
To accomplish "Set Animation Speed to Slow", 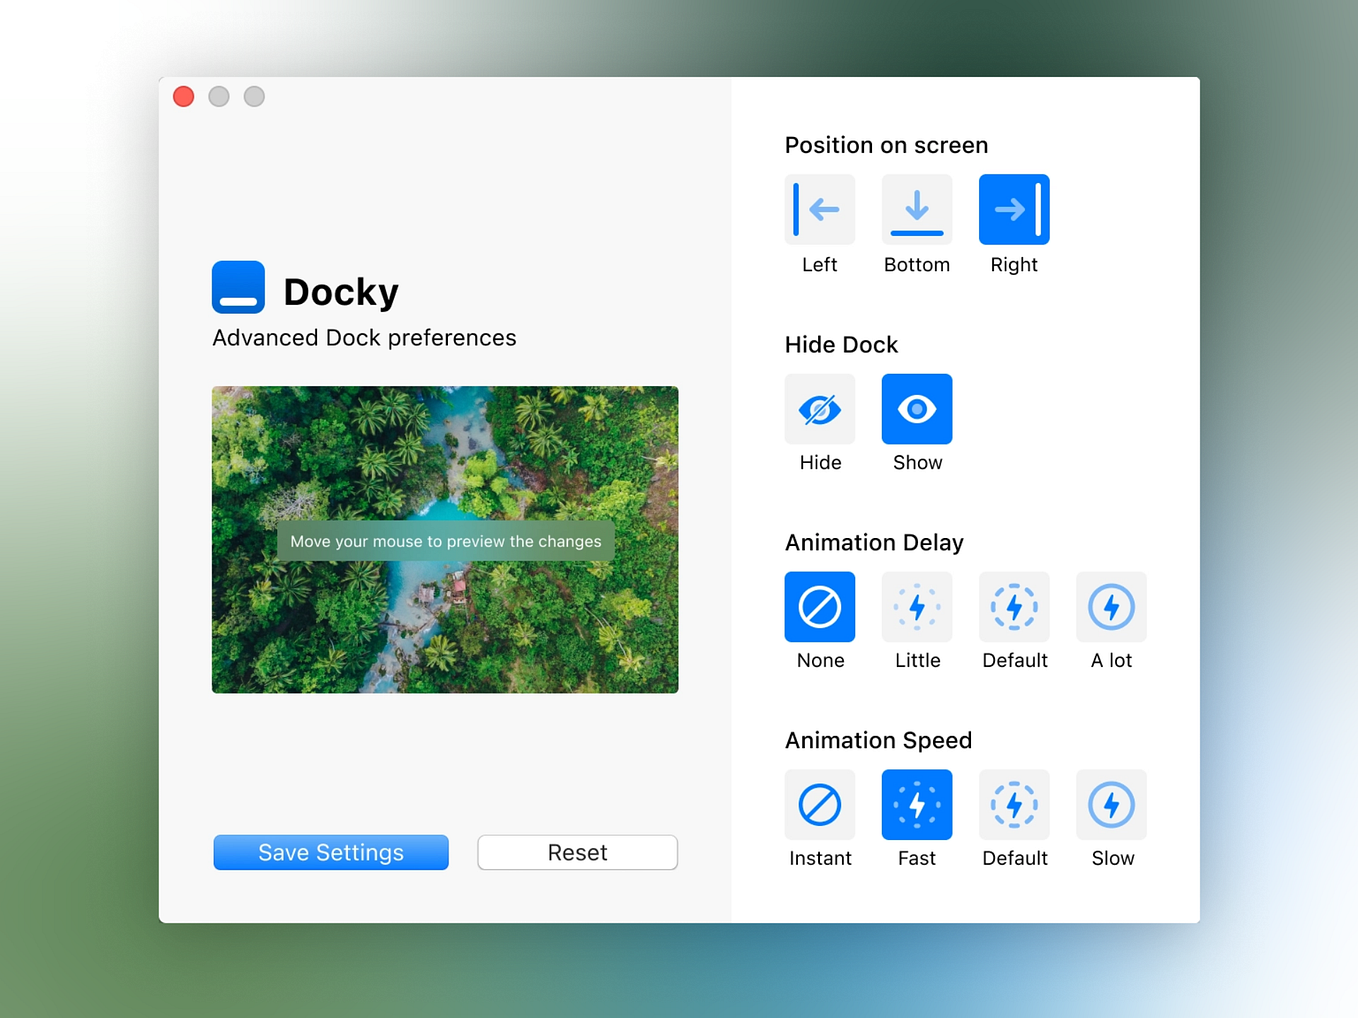I will 1111,805.
